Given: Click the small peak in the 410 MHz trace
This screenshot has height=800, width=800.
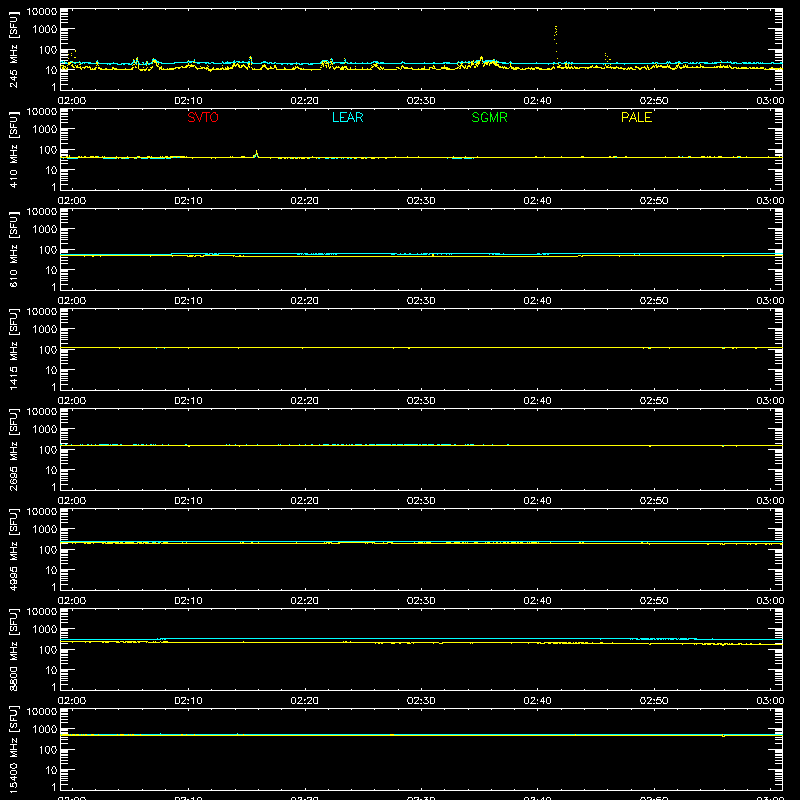Looking at the screenshot, I should click(x=256, y=154).
